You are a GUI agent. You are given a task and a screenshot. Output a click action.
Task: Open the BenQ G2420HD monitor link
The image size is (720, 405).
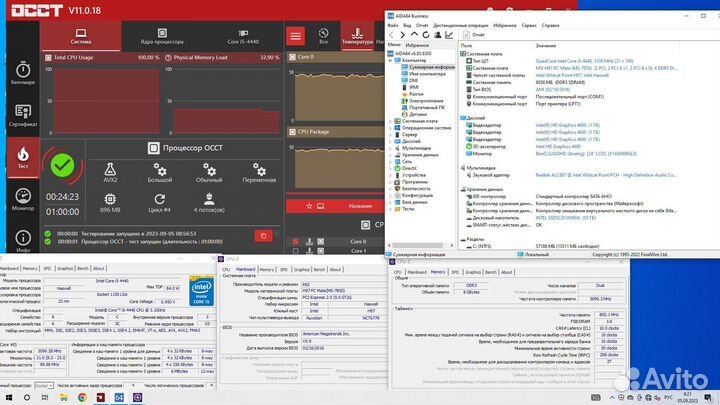[586, 154]
